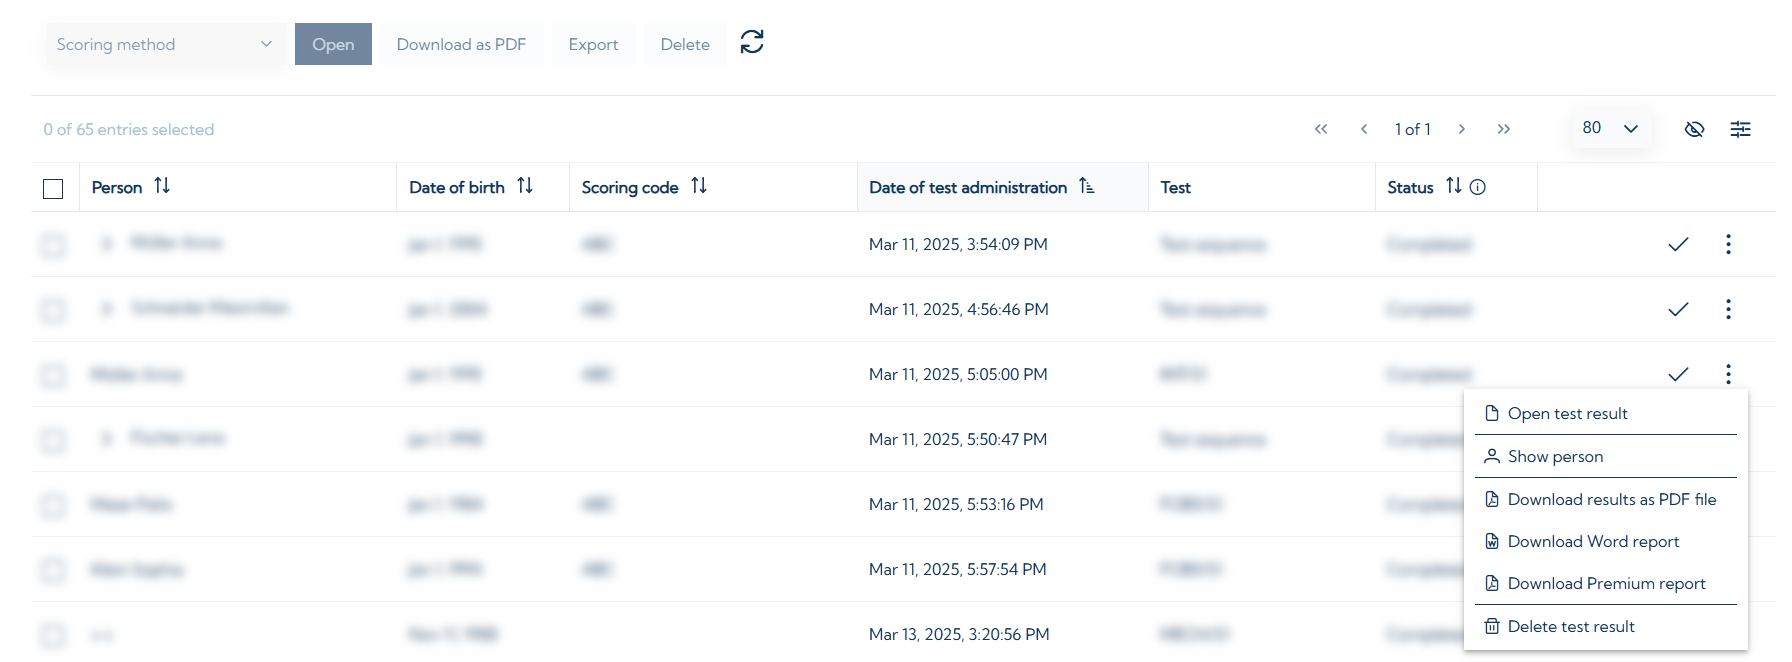Image resolution: width=1792 pixels, height=662 pixels.
Task: Click the column settings sliders icon
Action: [1740, 129]
